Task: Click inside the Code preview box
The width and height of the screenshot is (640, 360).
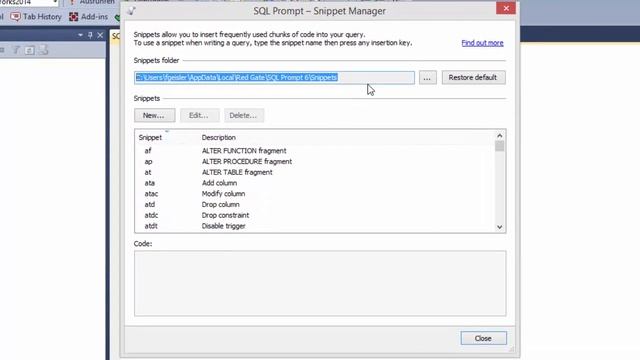Action: point(320,283)
